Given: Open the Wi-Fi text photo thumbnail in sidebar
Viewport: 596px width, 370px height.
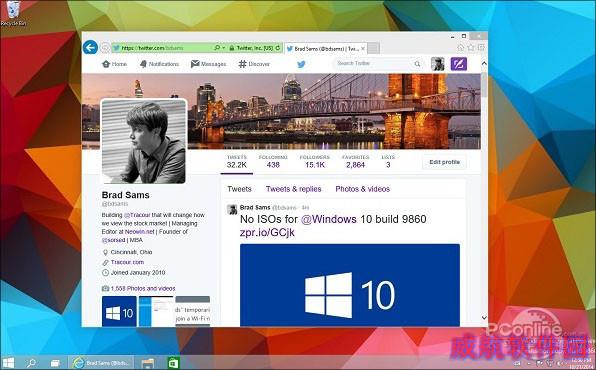Looking at the screenshot, I should [x=193, y=311].
